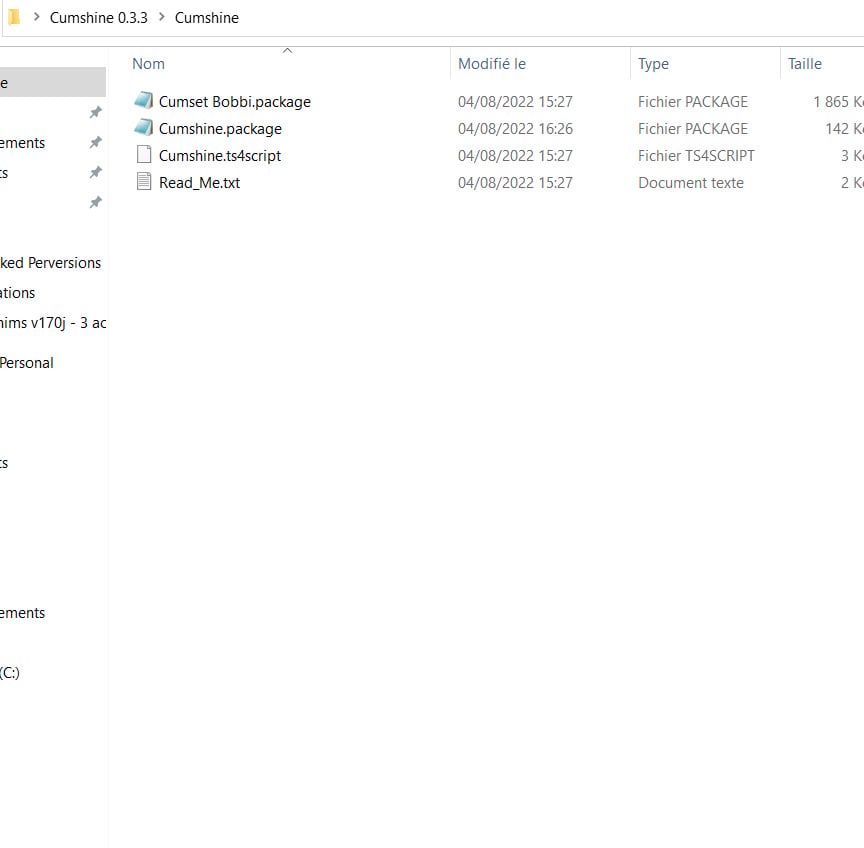Expand the chevron before Cumshine 0.3.3 breadcrumb
864x848 pixels.
pos(36,17)
